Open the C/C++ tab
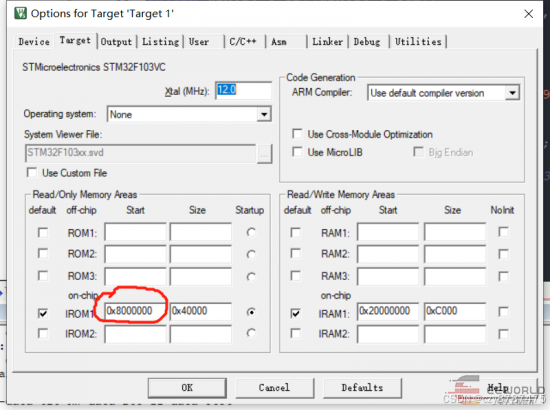 pos(243,42)
